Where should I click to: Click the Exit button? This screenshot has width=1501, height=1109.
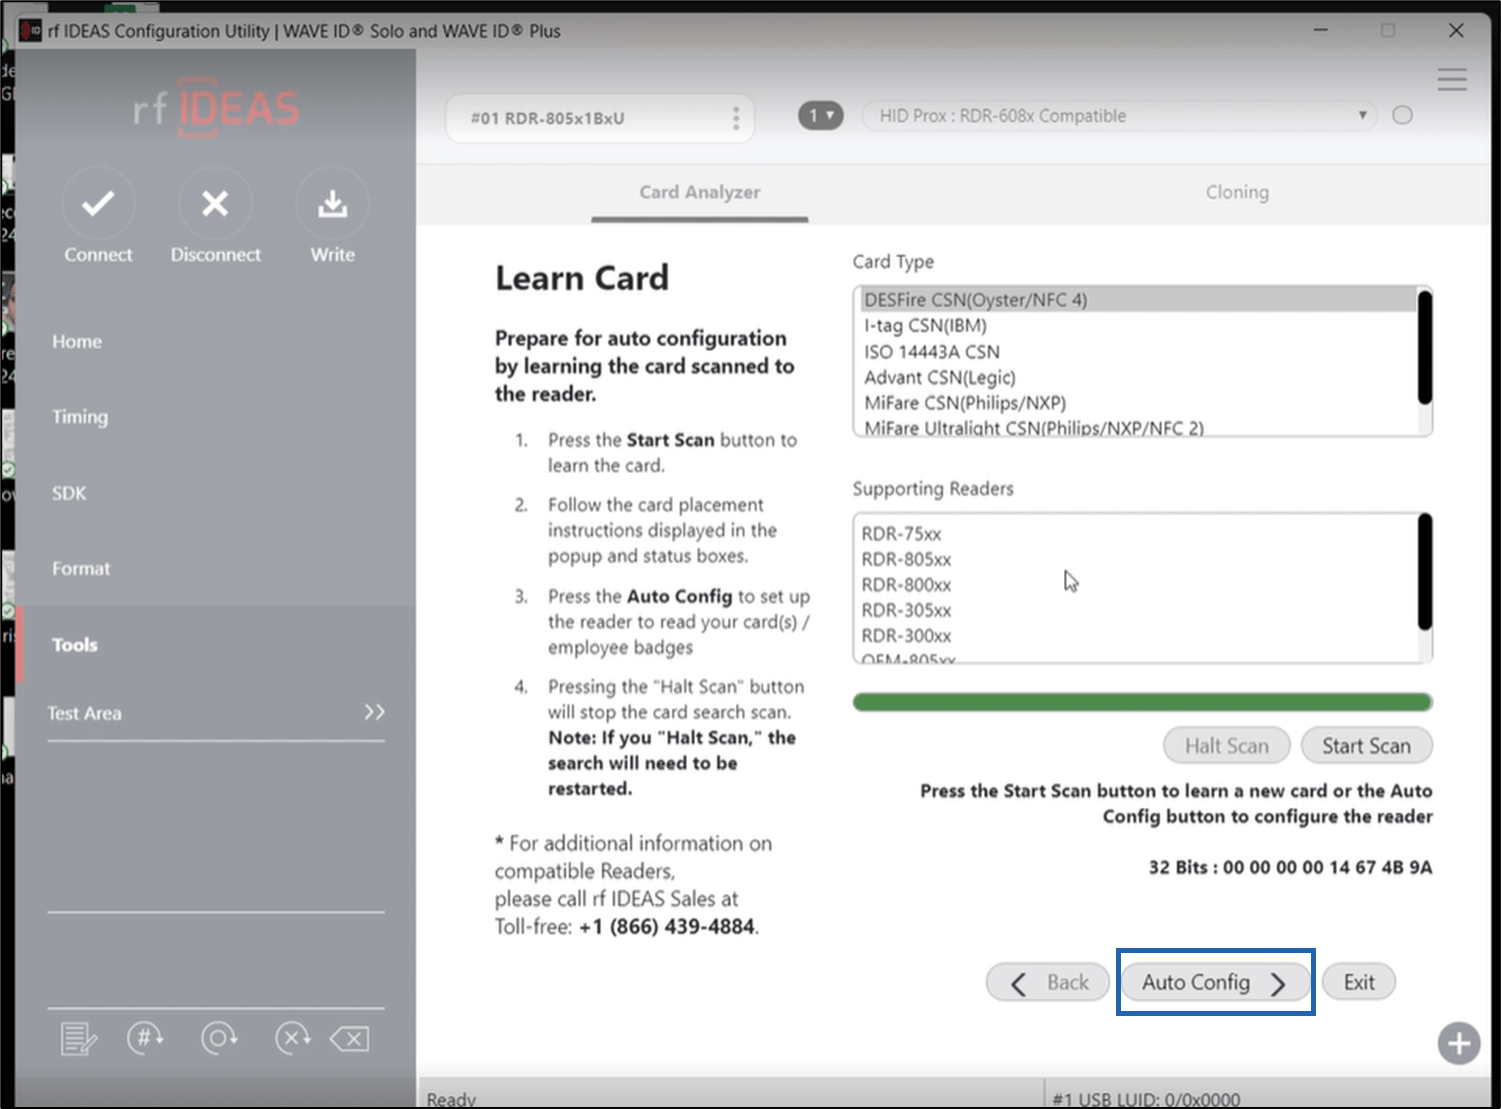[1359, 983]
